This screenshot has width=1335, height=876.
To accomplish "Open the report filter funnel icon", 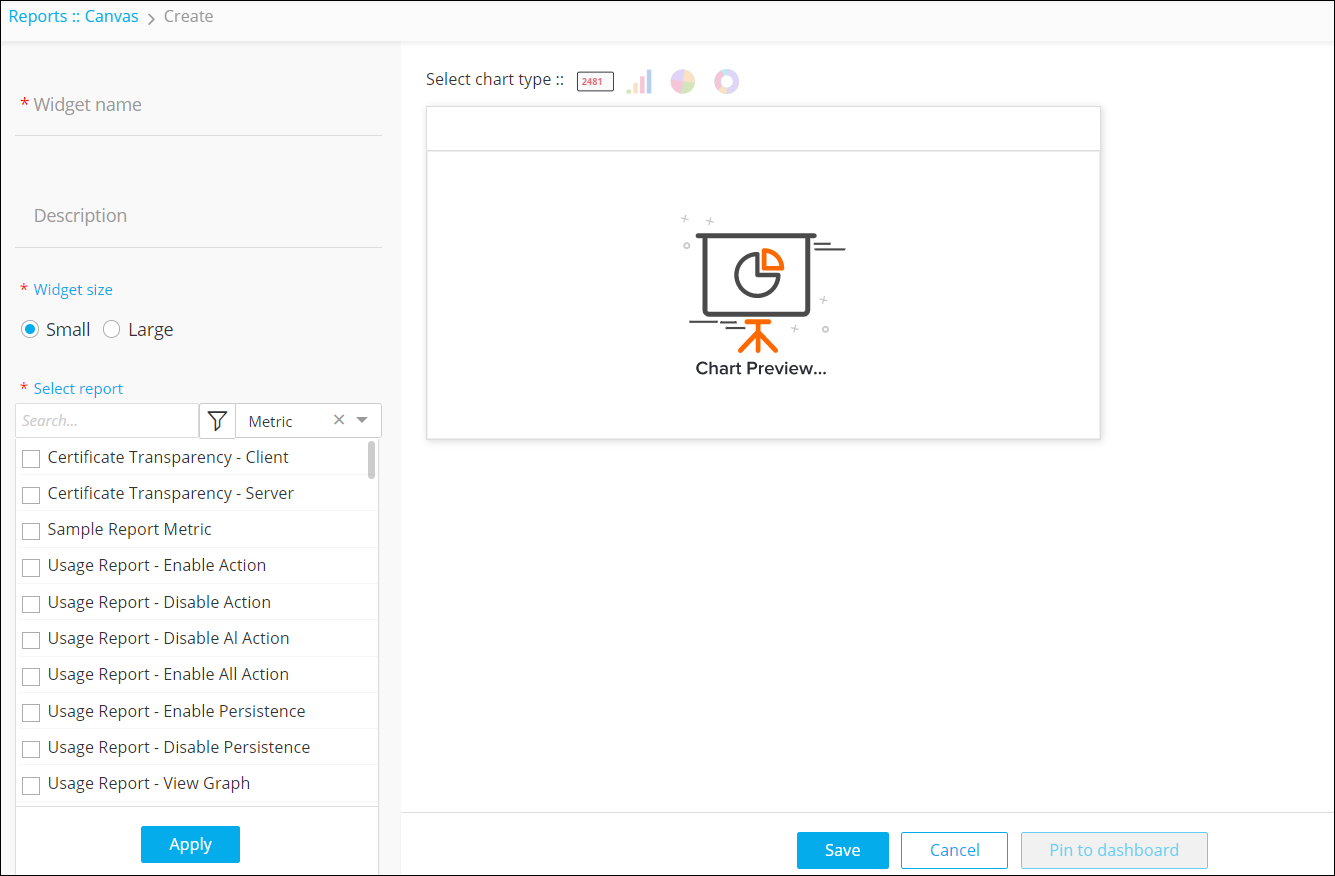I will coord(217,421).
